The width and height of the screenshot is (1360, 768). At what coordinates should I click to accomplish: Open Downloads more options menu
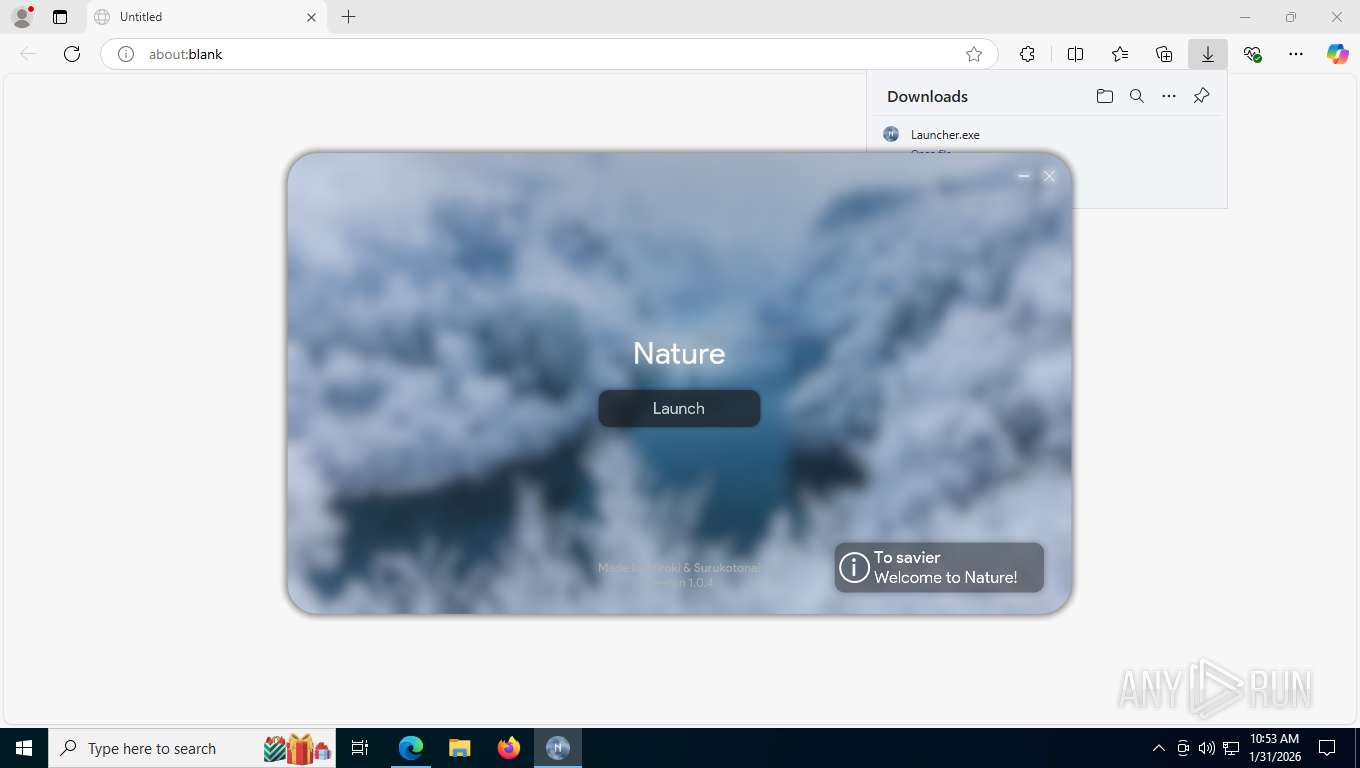point(1169,96)
